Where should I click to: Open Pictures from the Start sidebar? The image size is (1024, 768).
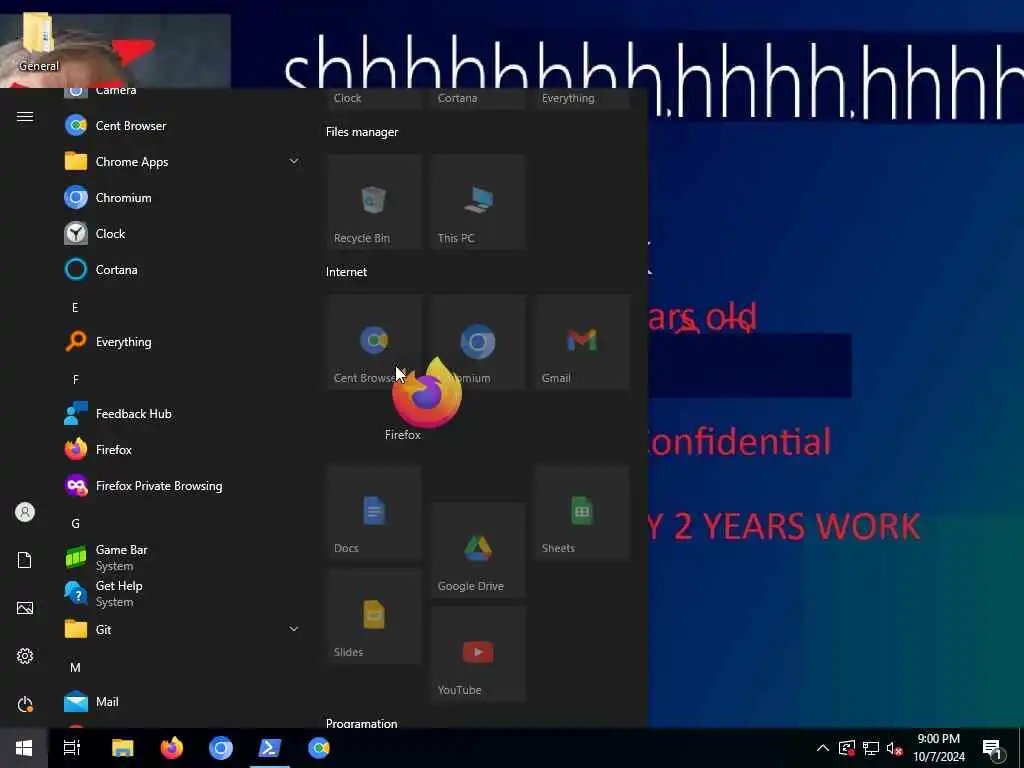click(25, 608)
